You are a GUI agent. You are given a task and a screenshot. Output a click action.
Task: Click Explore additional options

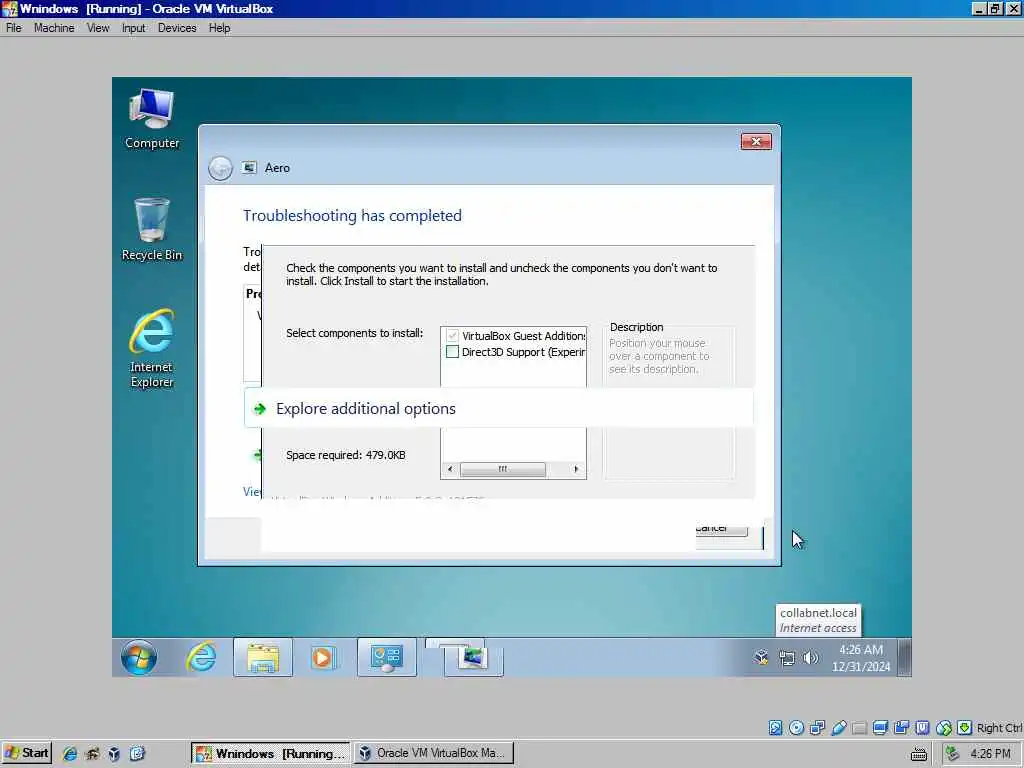[x=498, y=408]
